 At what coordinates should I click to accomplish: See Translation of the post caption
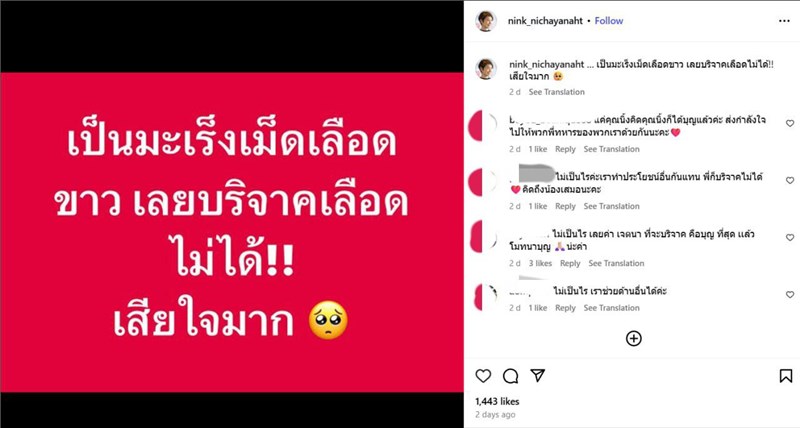point(557,92)
